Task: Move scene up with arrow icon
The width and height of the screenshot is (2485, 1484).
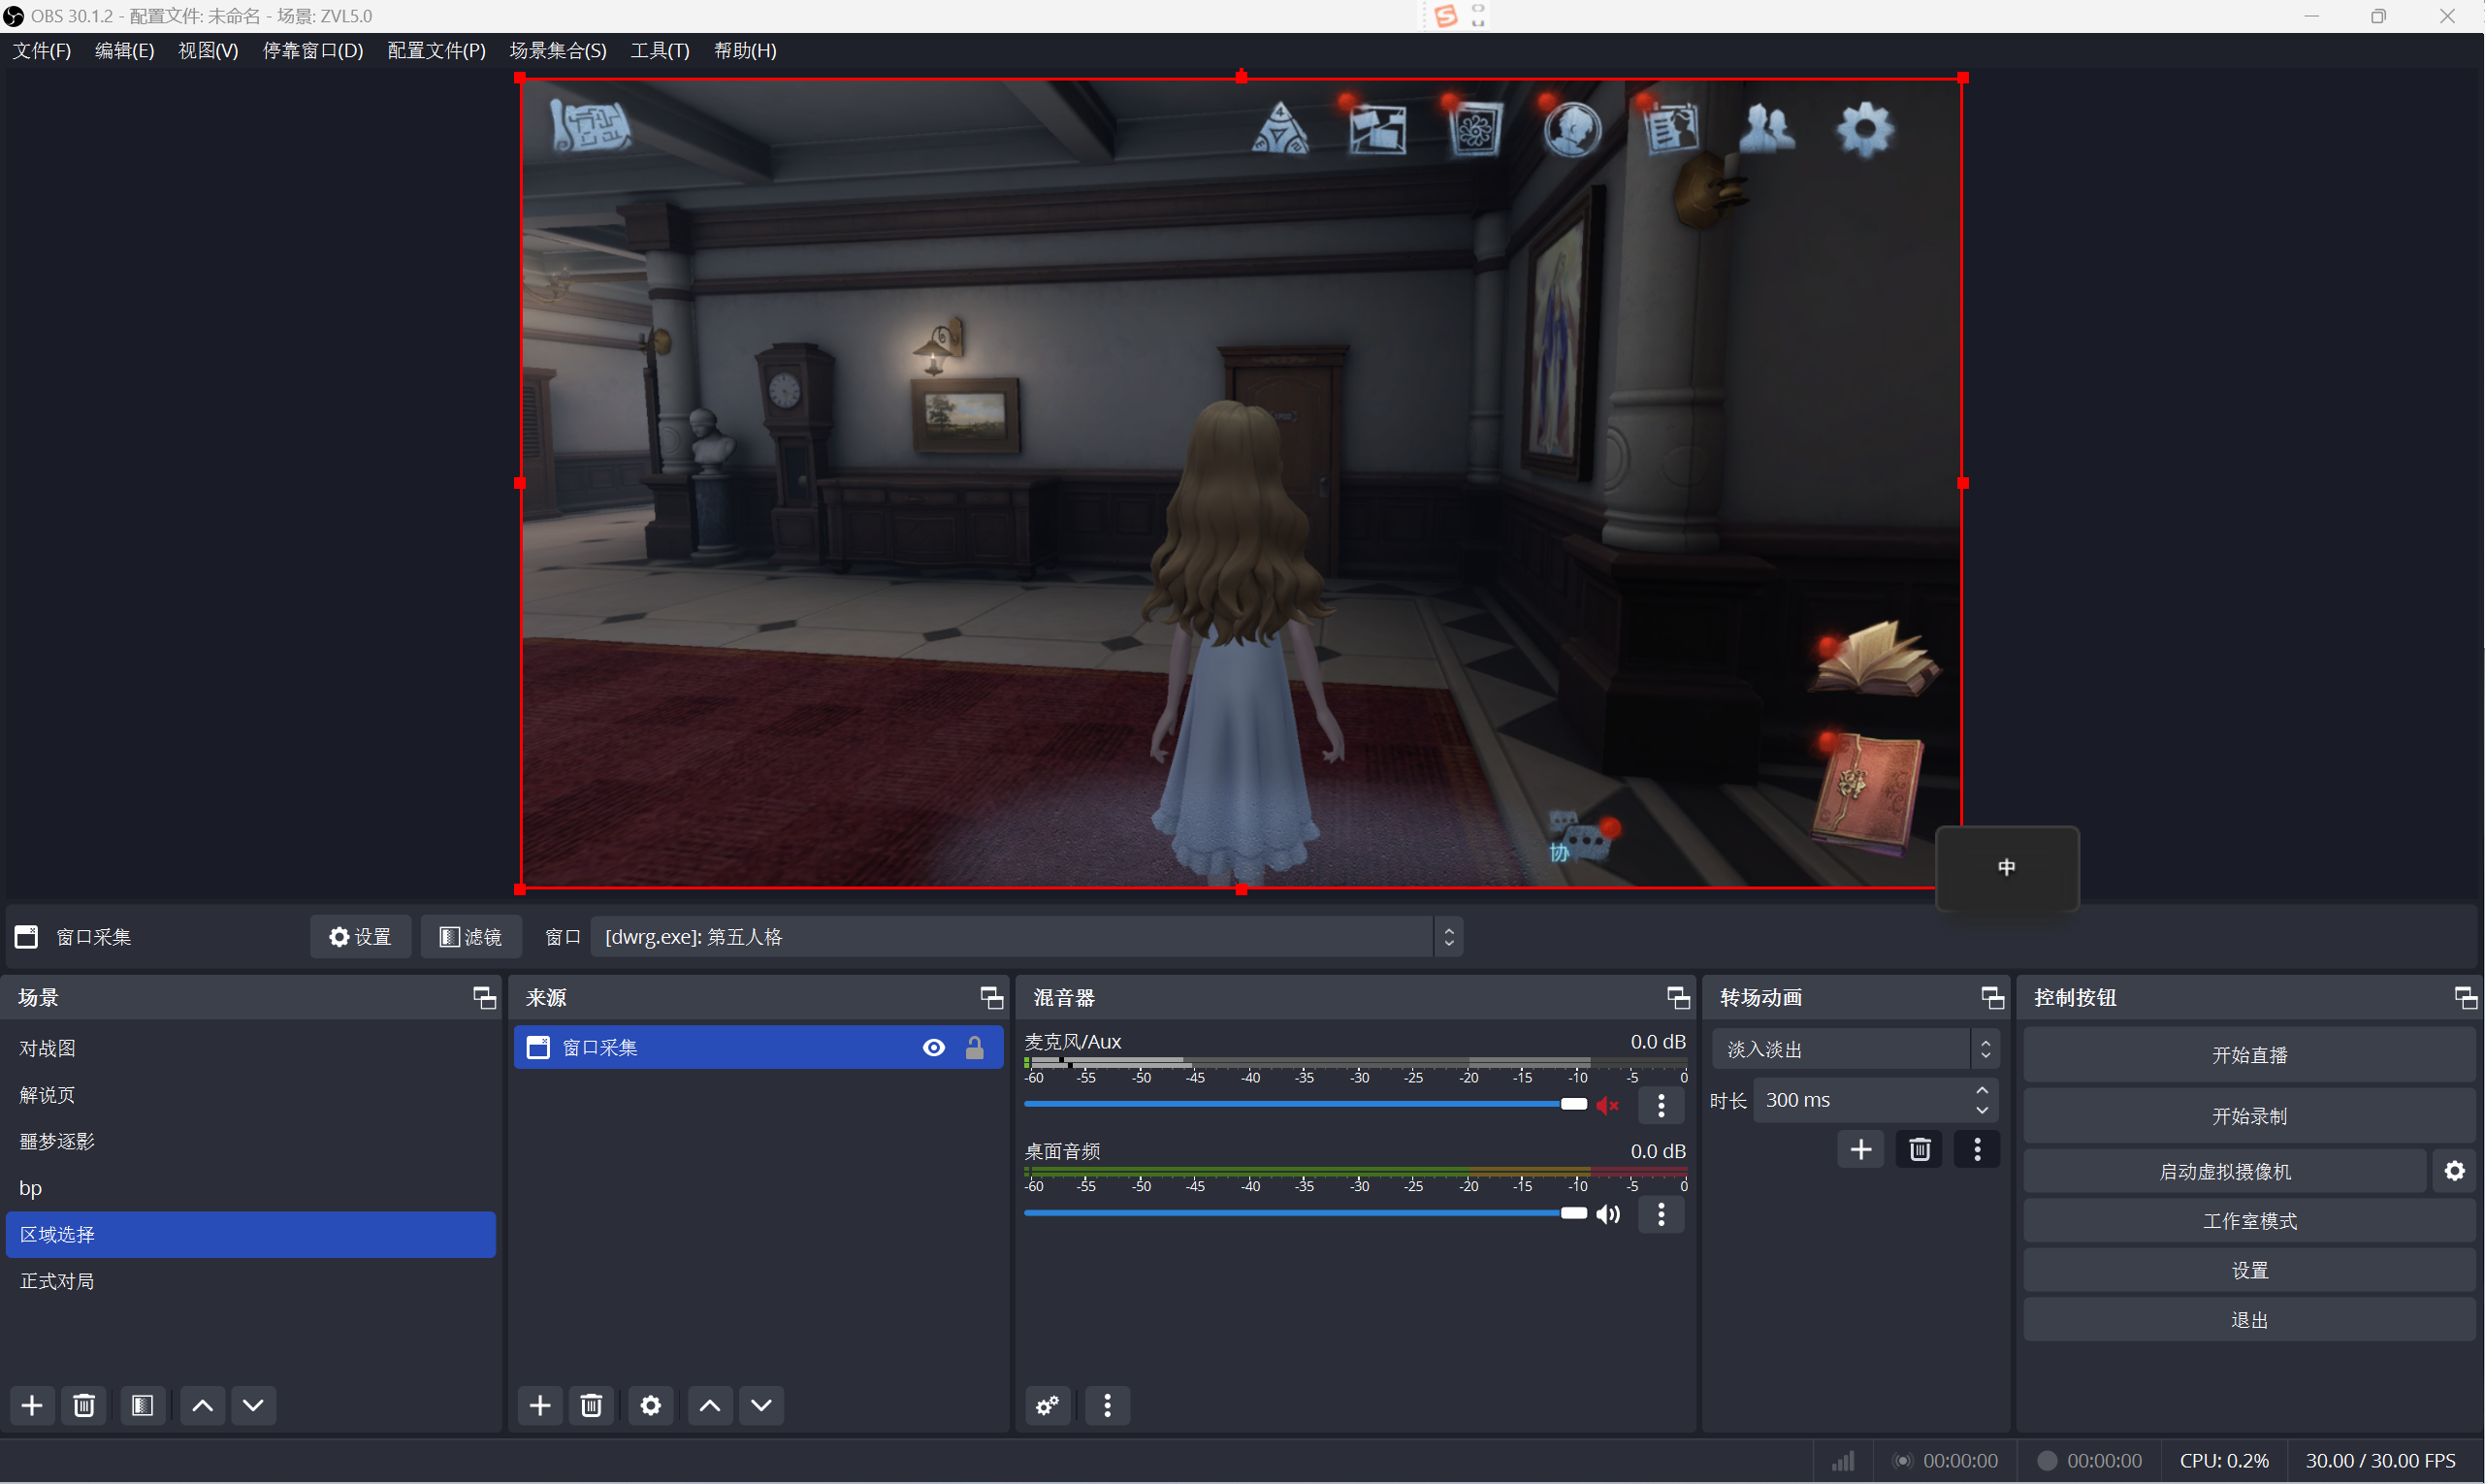Action: pyautogui.click(x=202, y=1405)
